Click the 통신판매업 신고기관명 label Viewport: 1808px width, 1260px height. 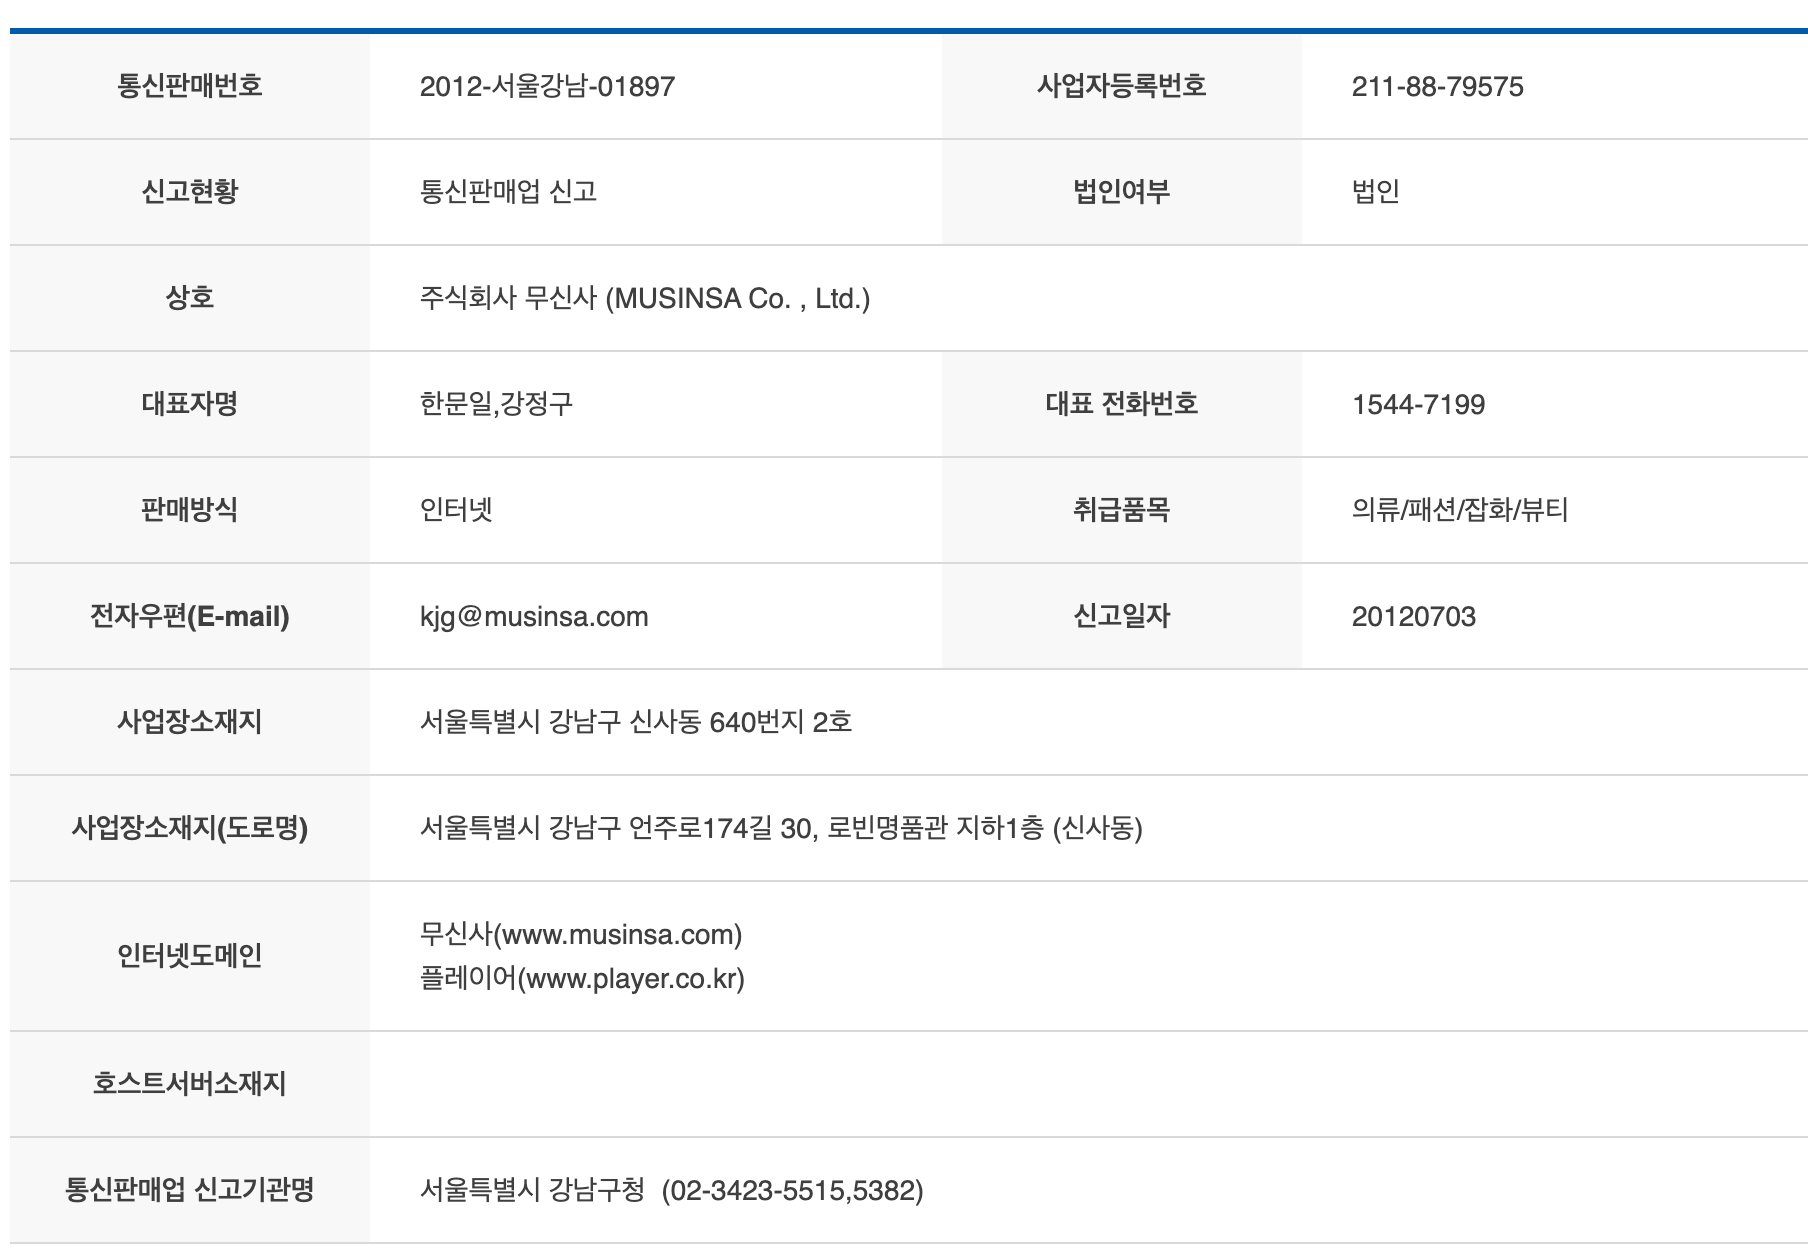click(x=190, y=1190)
